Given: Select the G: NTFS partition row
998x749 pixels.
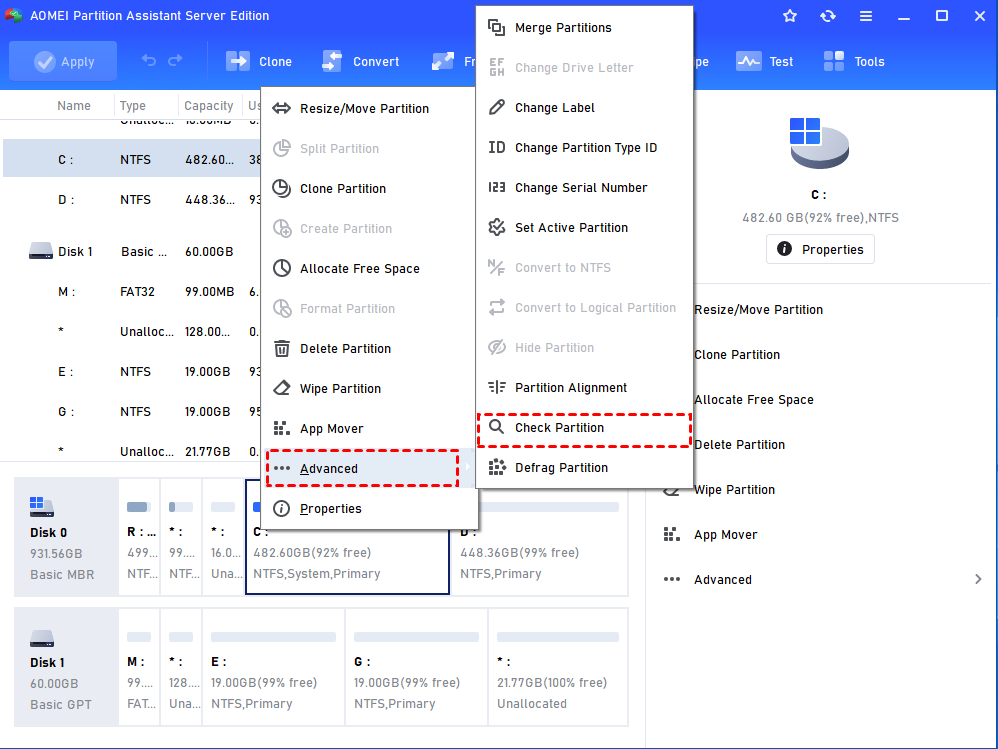Looking at the screenshot, I should (132, 412).
